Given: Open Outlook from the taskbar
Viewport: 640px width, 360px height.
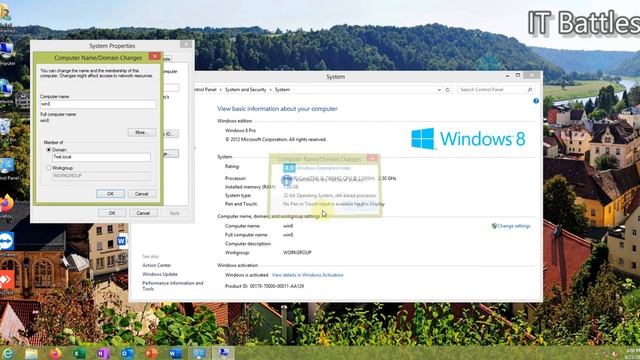Looking at the screenshot, I should [127, 353].
